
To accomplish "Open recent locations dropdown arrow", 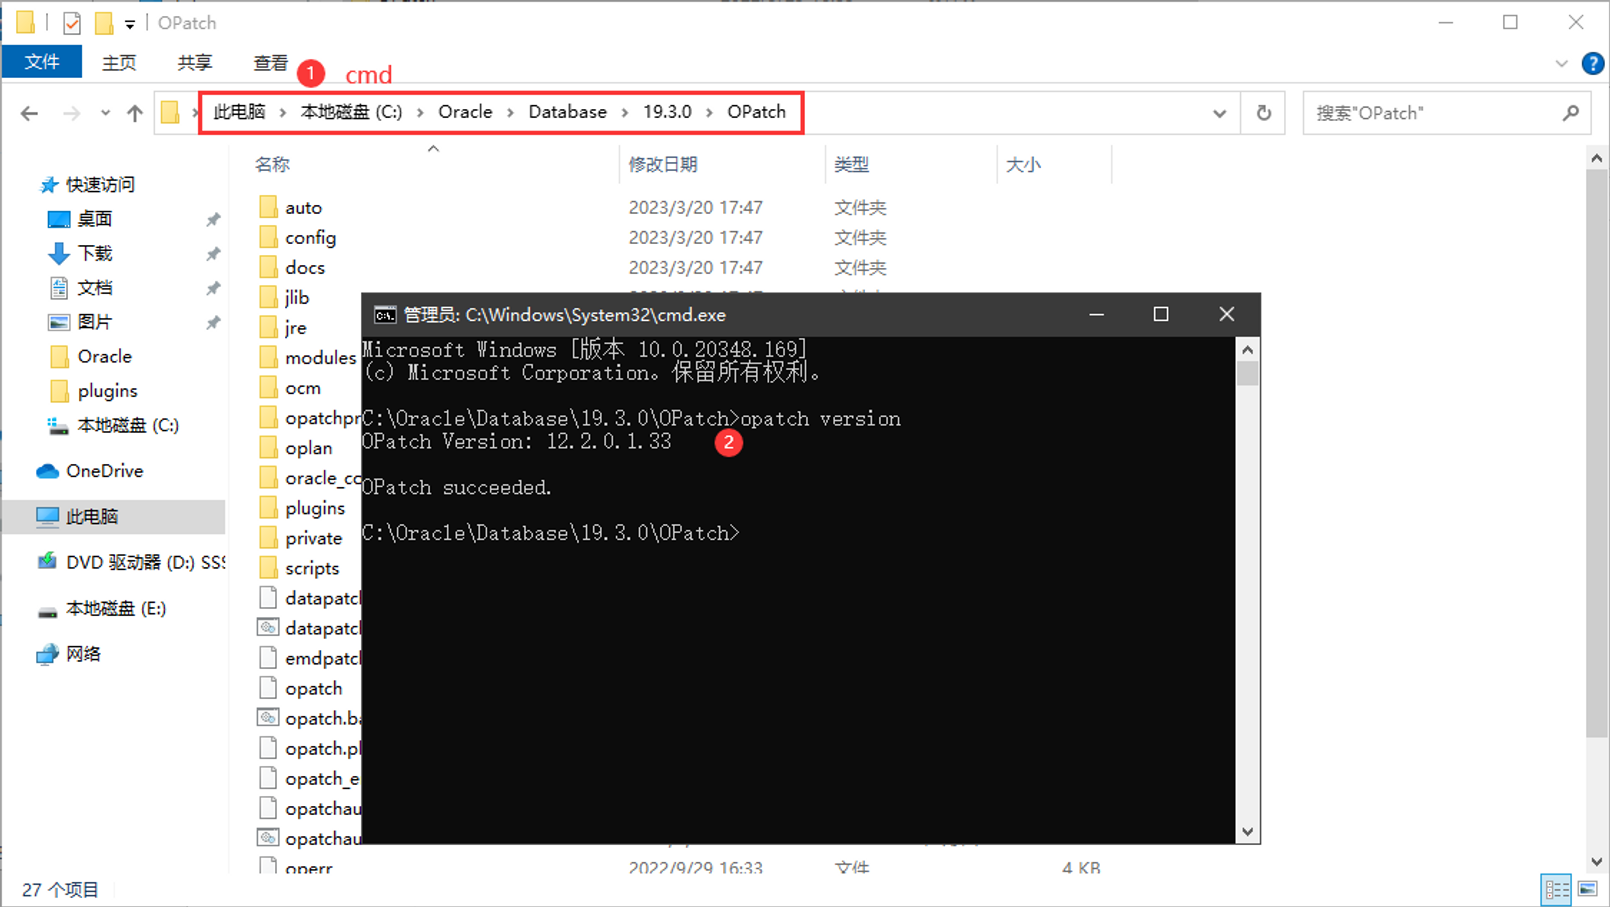I will [x=105, y=113].
